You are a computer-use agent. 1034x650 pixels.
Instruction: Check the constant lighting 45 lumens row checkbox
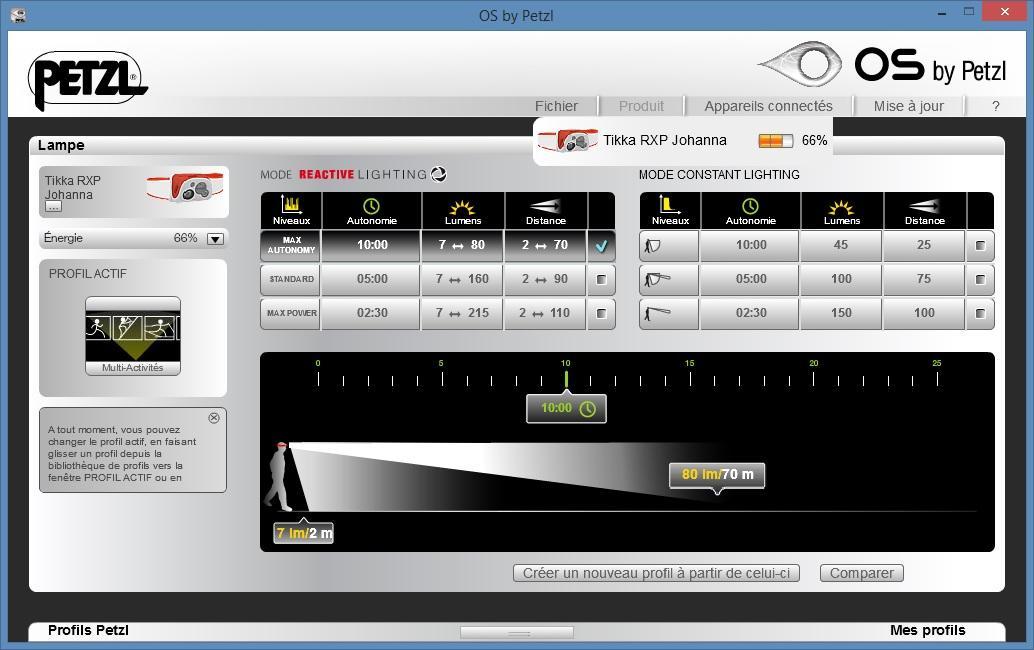tap(981, 246)
